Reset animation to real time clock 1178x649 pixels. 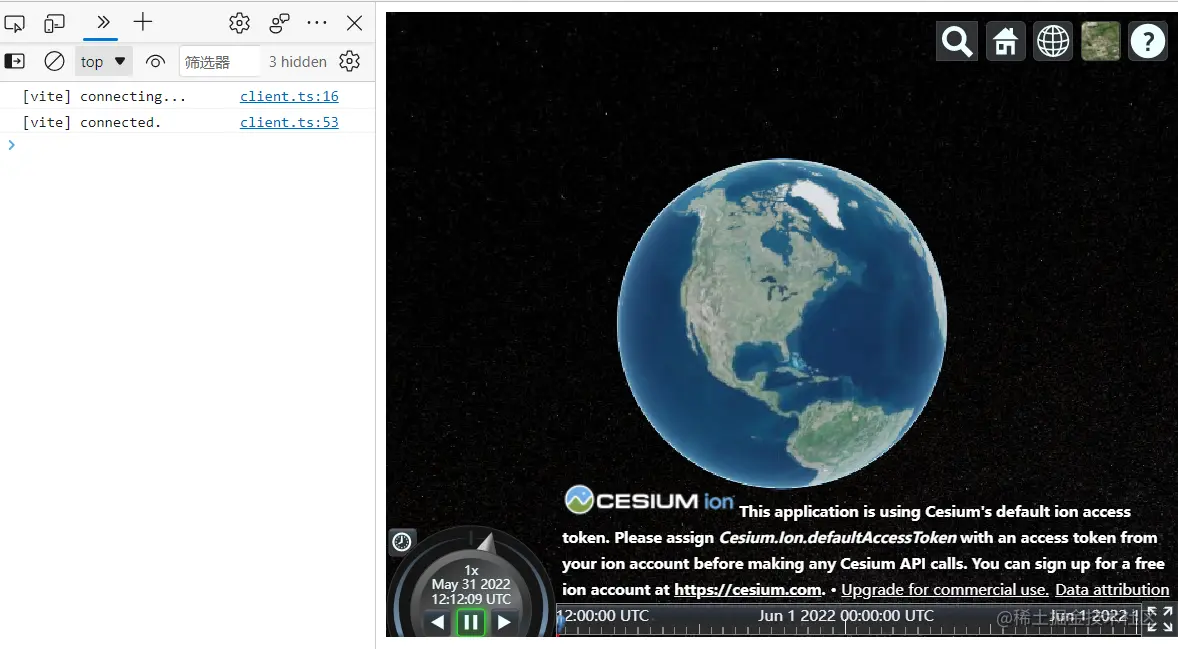(402, 542)
